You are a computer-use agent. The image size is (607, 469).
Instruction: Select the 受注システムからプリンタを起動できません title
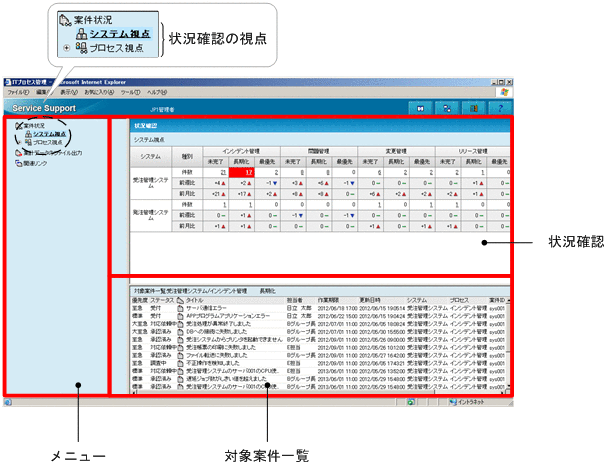[x=234, y=340]
